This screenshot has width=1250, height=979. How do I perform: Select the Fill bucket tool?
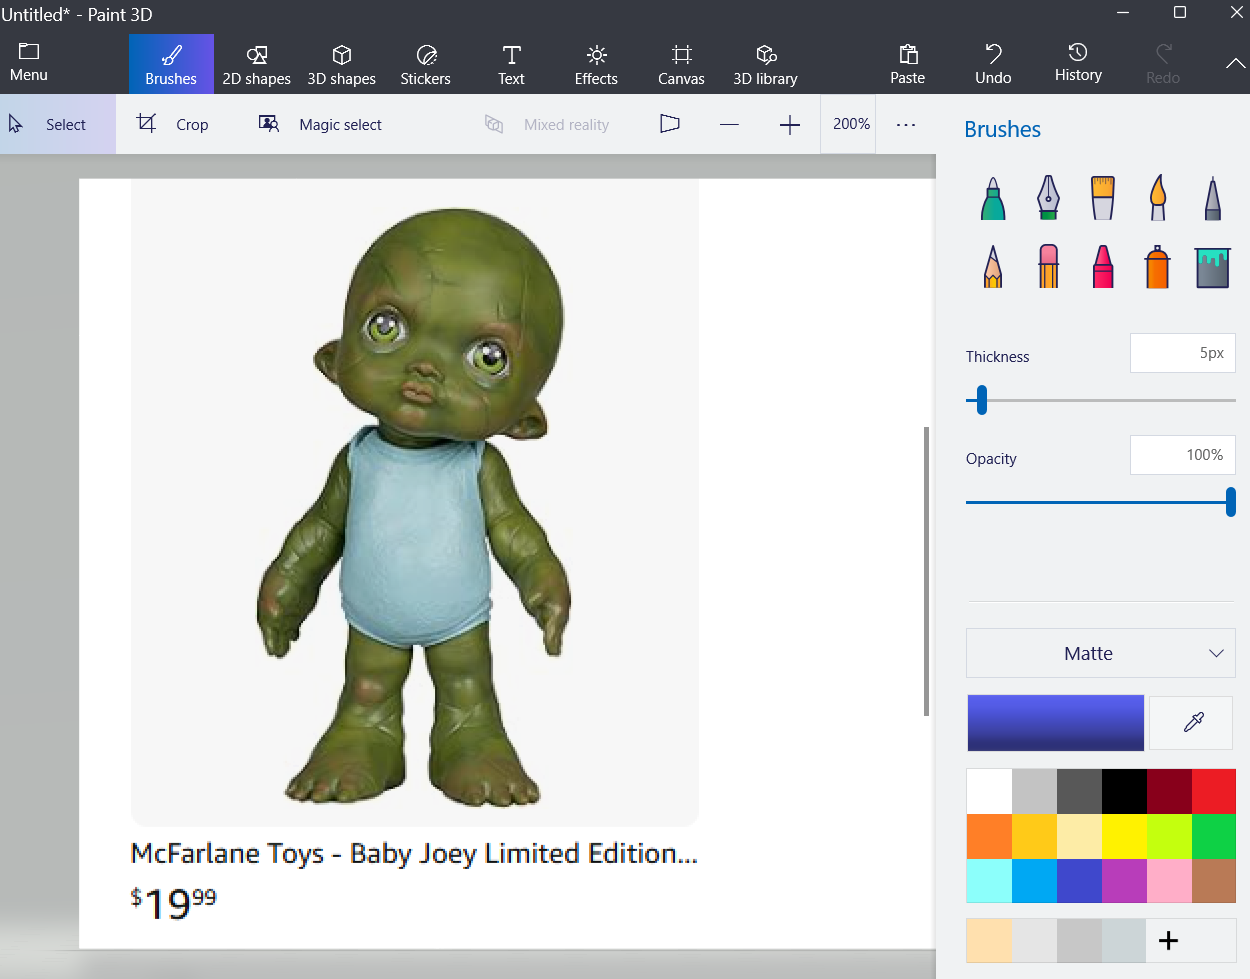tap(1212, 267)
